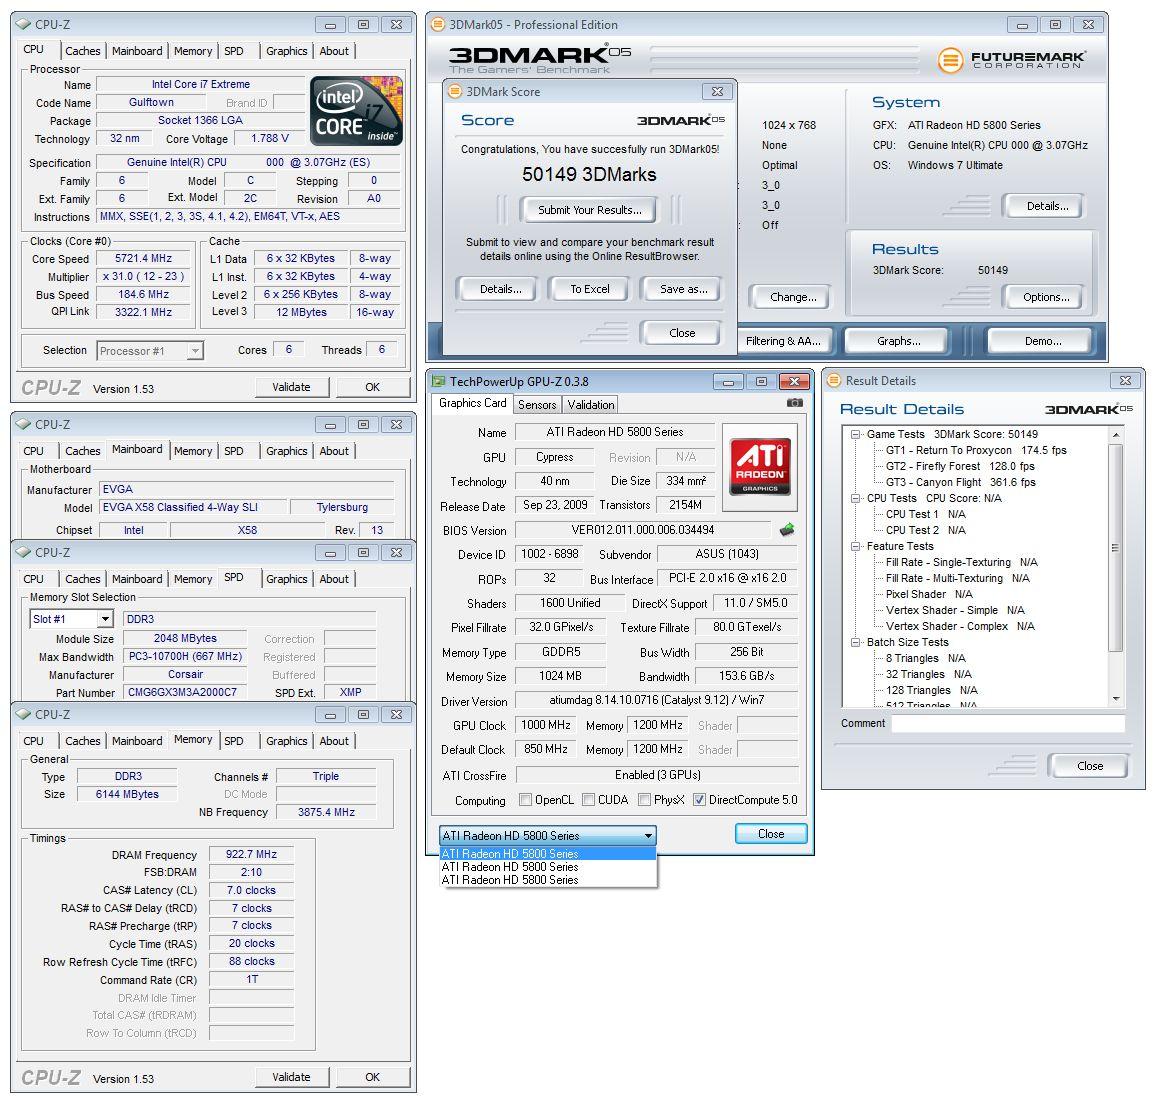
Task: Open the Processor #1 selection dropdown
Action: (x=150, y=351)
